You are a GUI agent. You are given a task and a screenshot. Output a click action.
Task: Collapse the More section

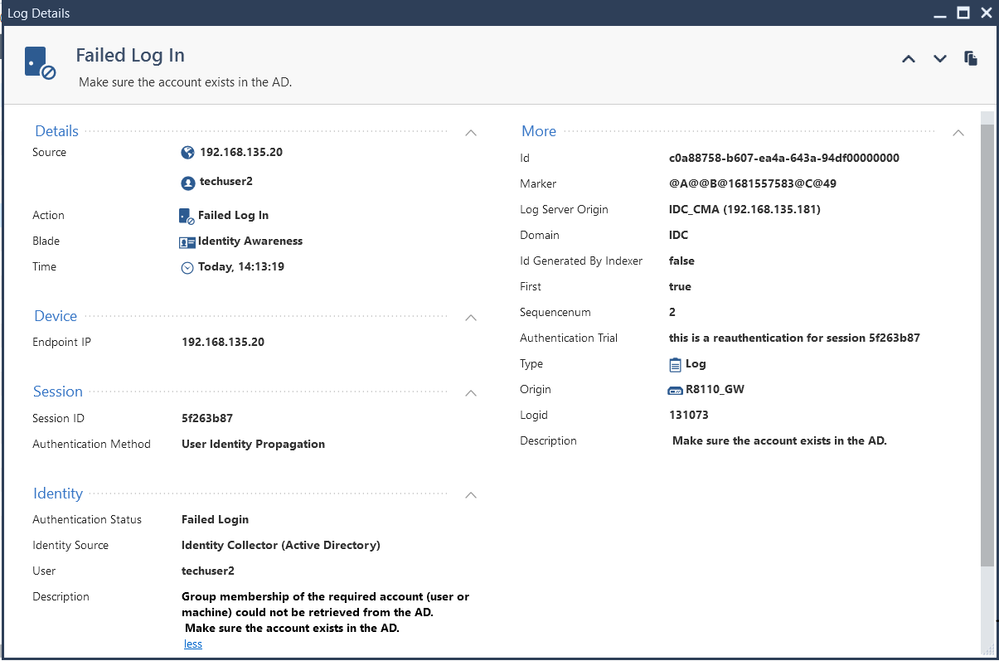[958, 133]
